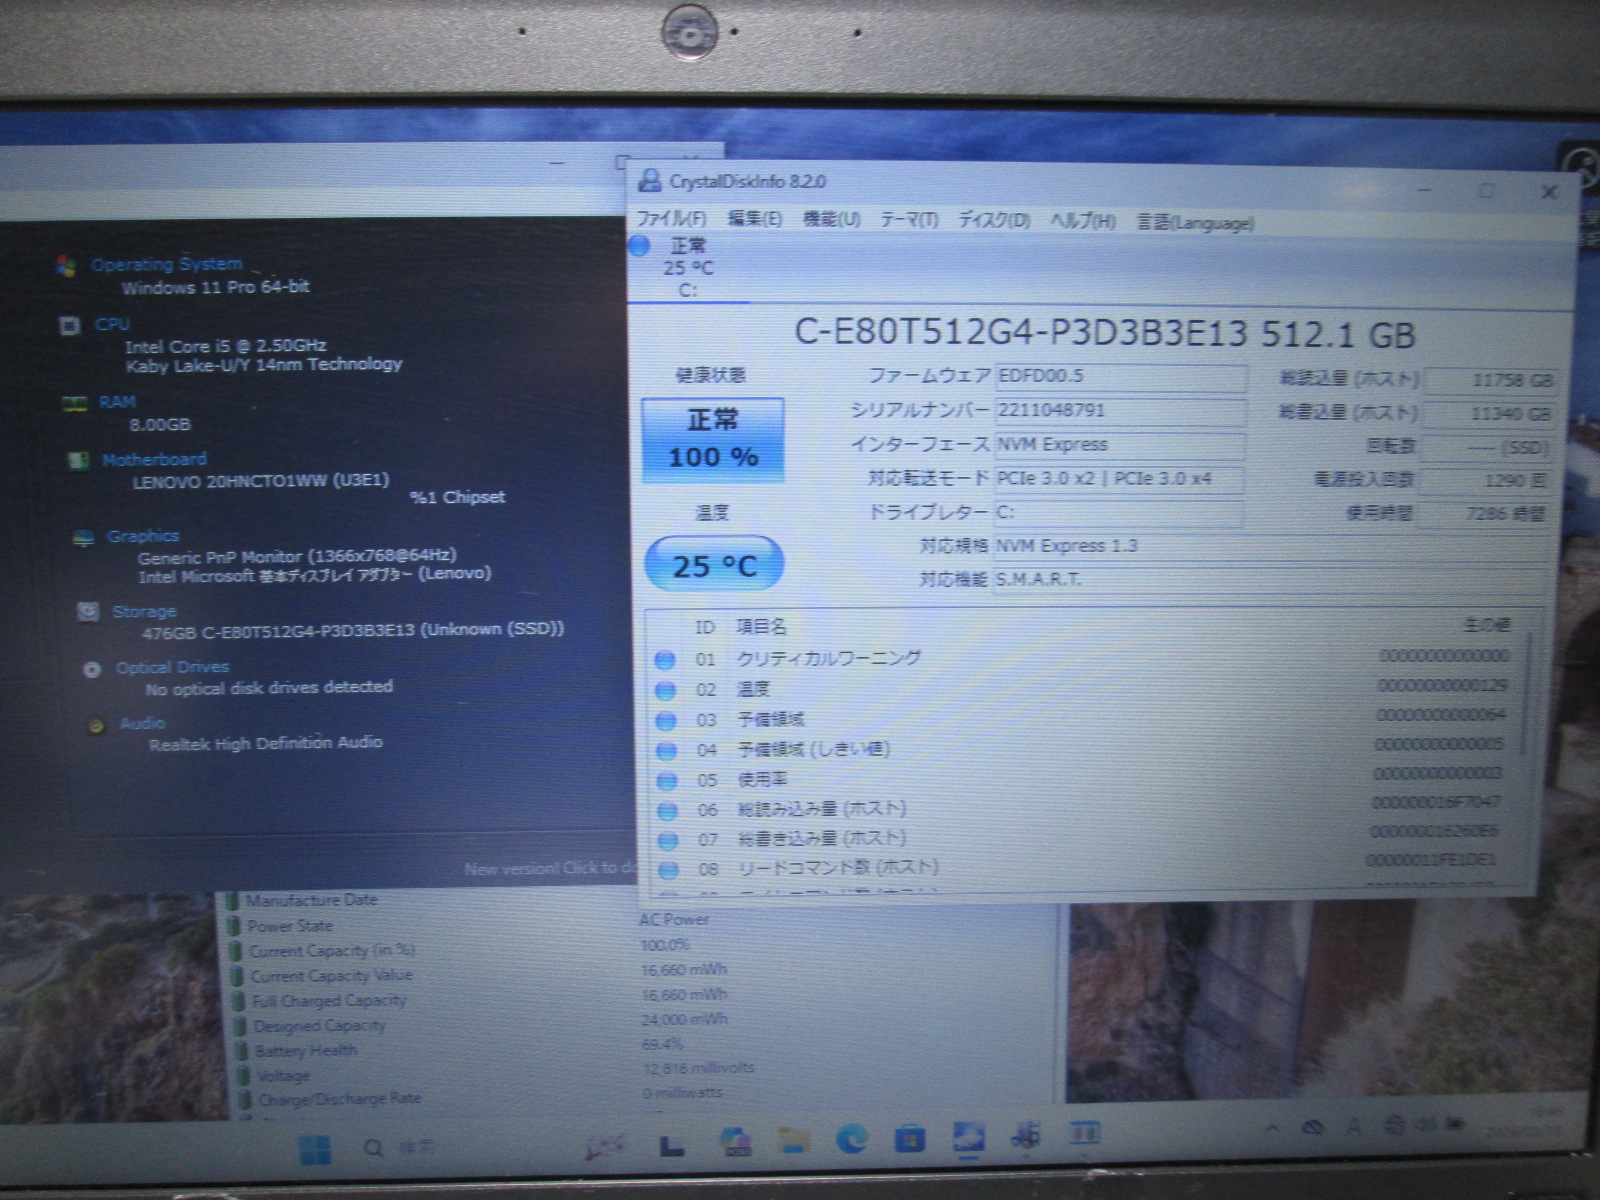Open the ディスク(D) menu
Screen dimensions: 1600x1200
[x=993, y=221]
